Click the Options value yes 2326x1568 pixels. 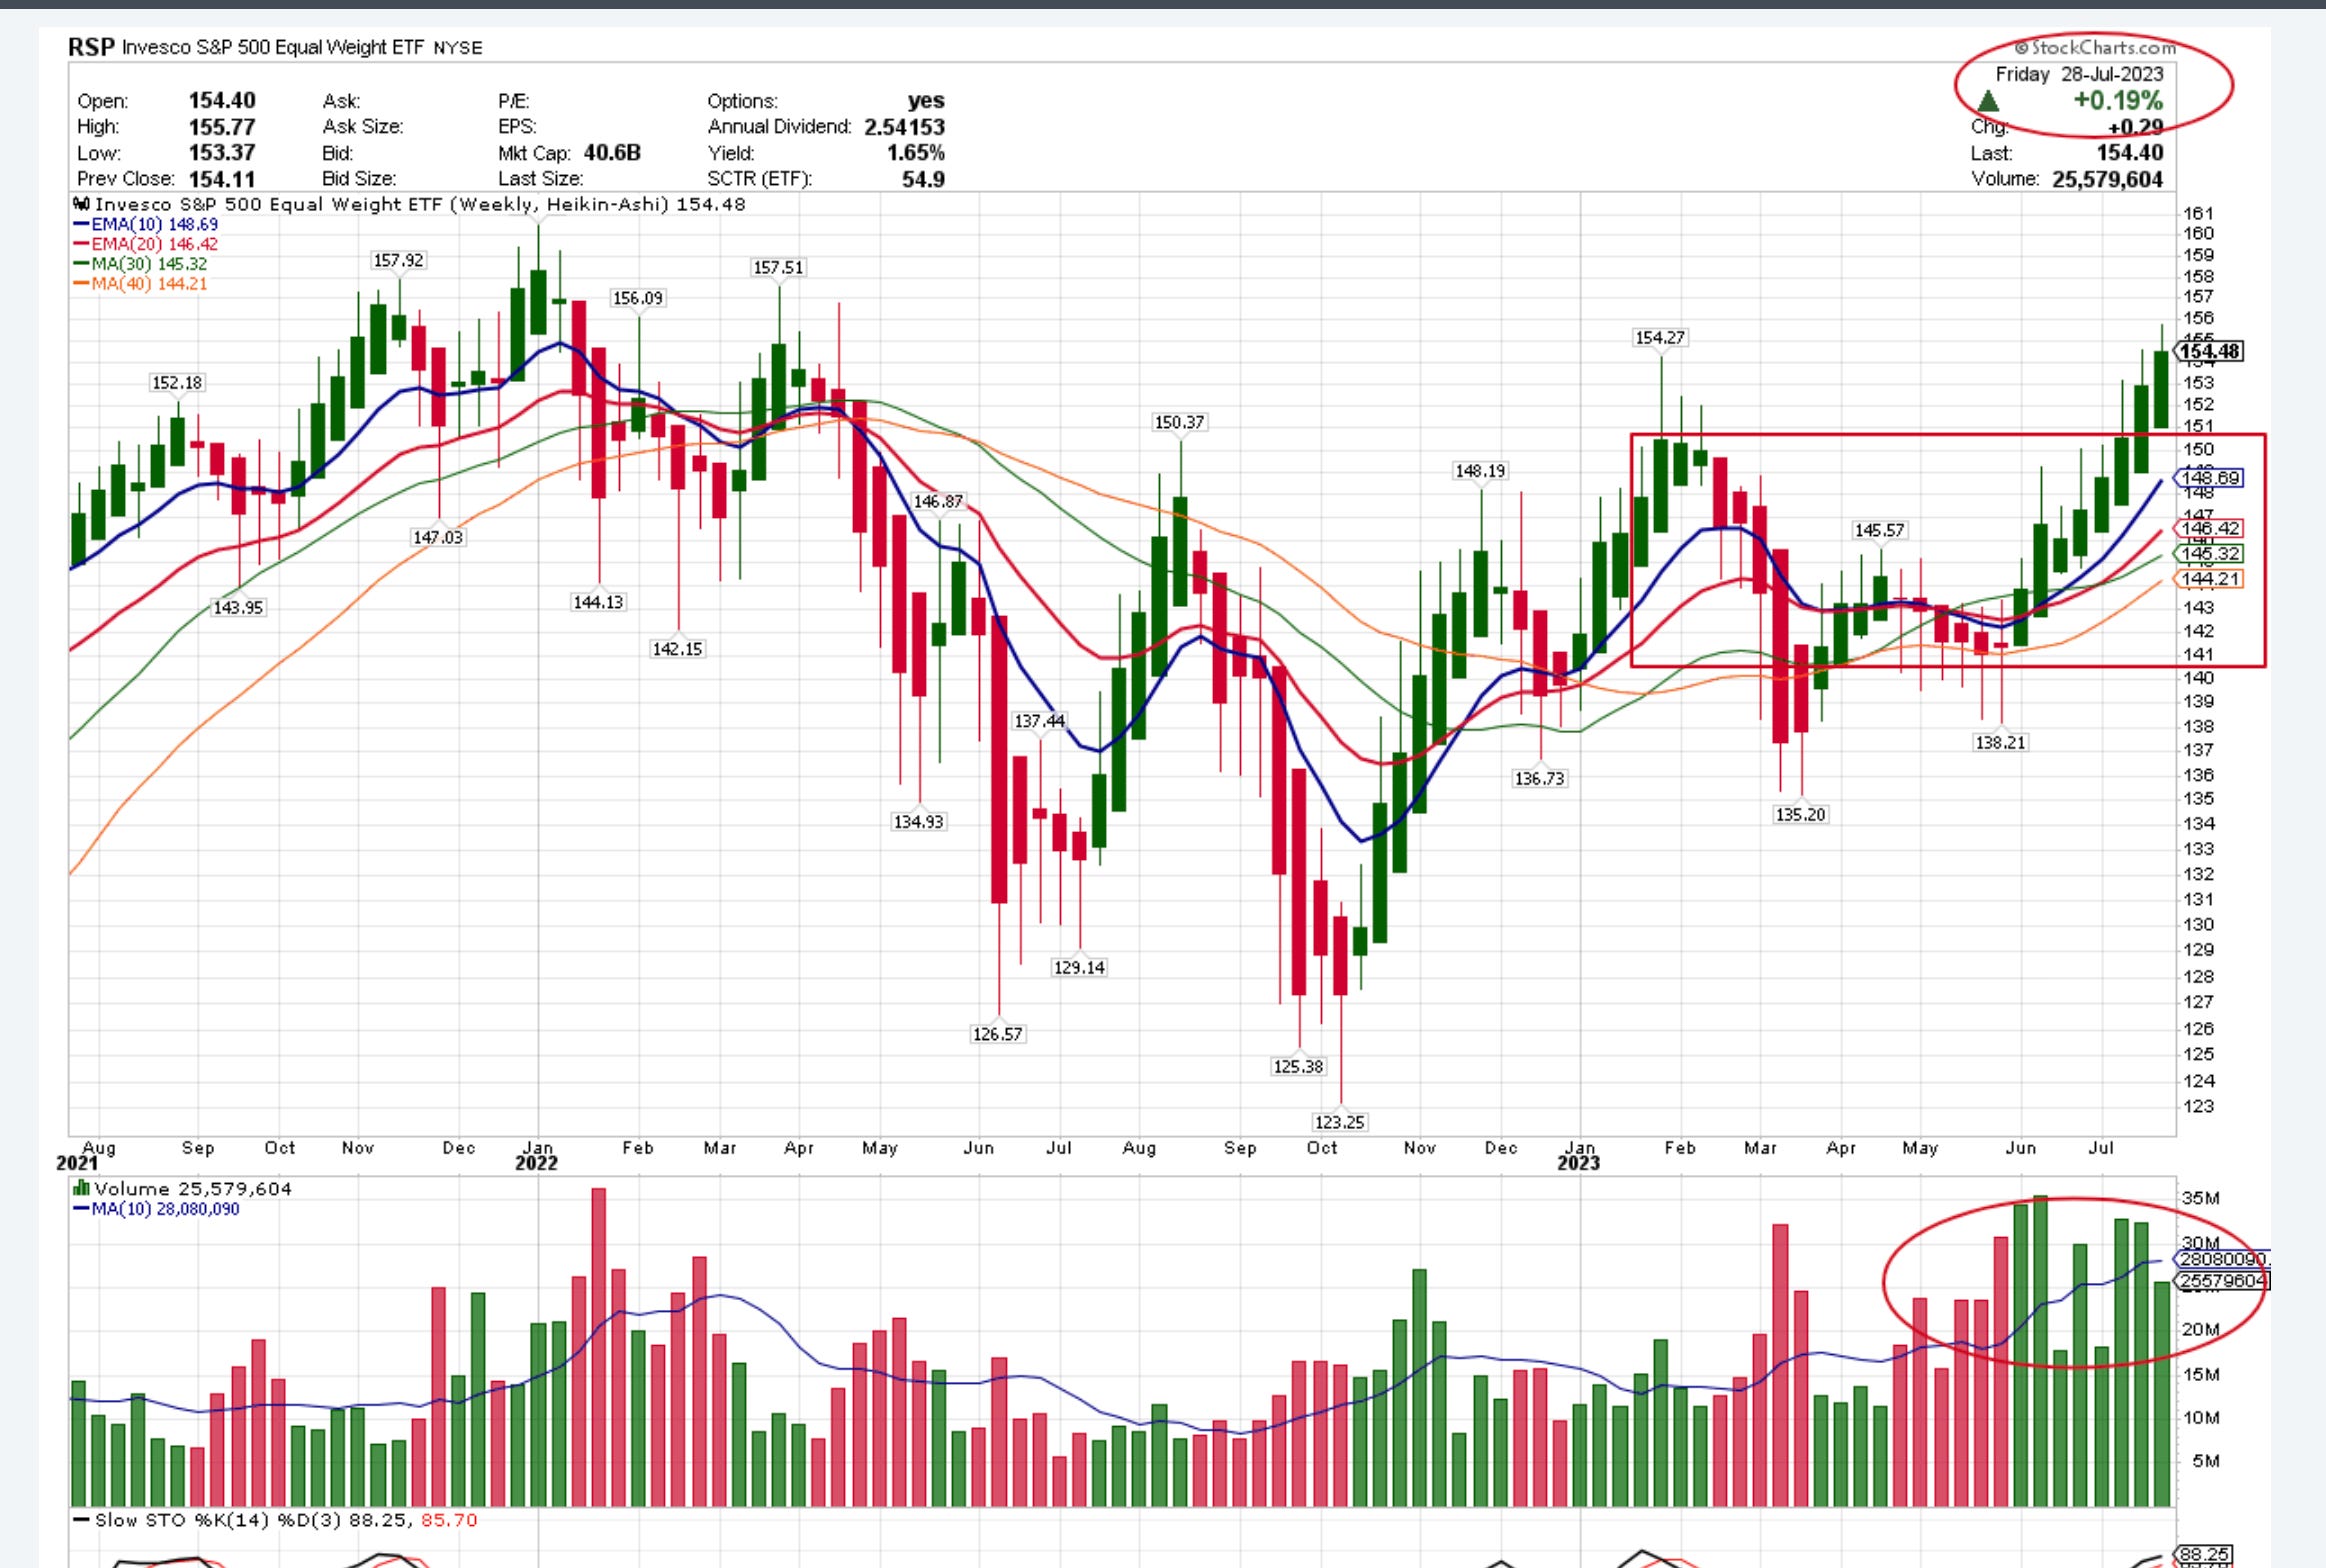(x=926, y=101)
